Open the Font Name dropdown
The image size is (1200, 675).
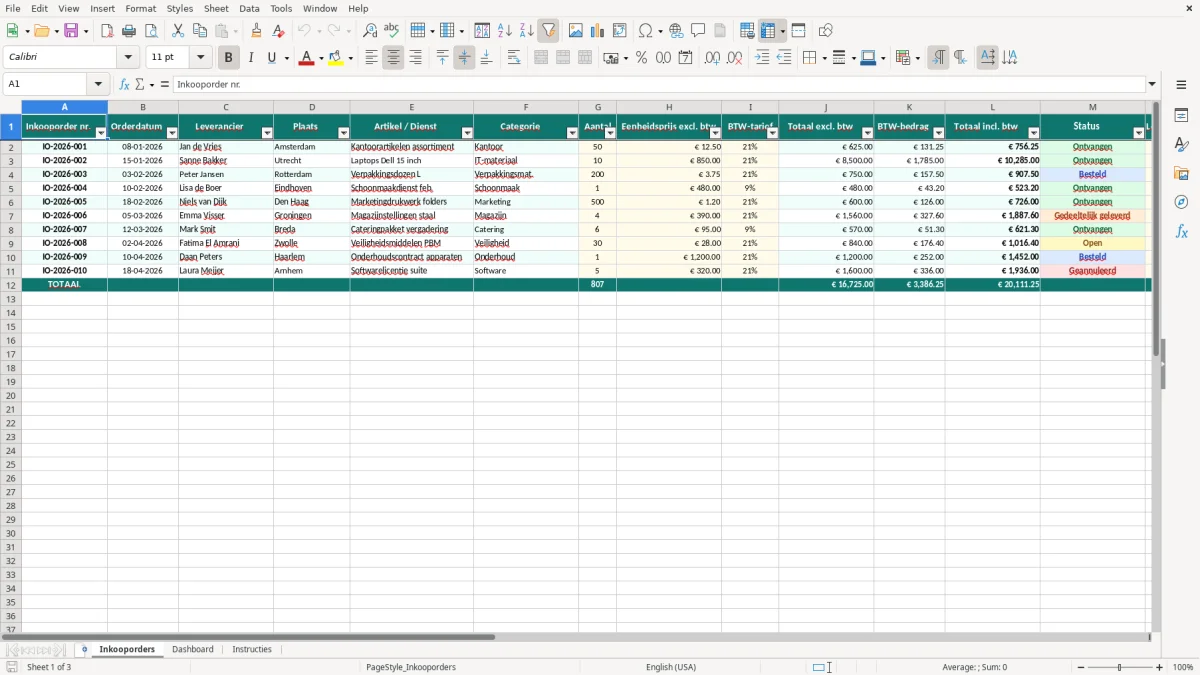tap(128, 58)
